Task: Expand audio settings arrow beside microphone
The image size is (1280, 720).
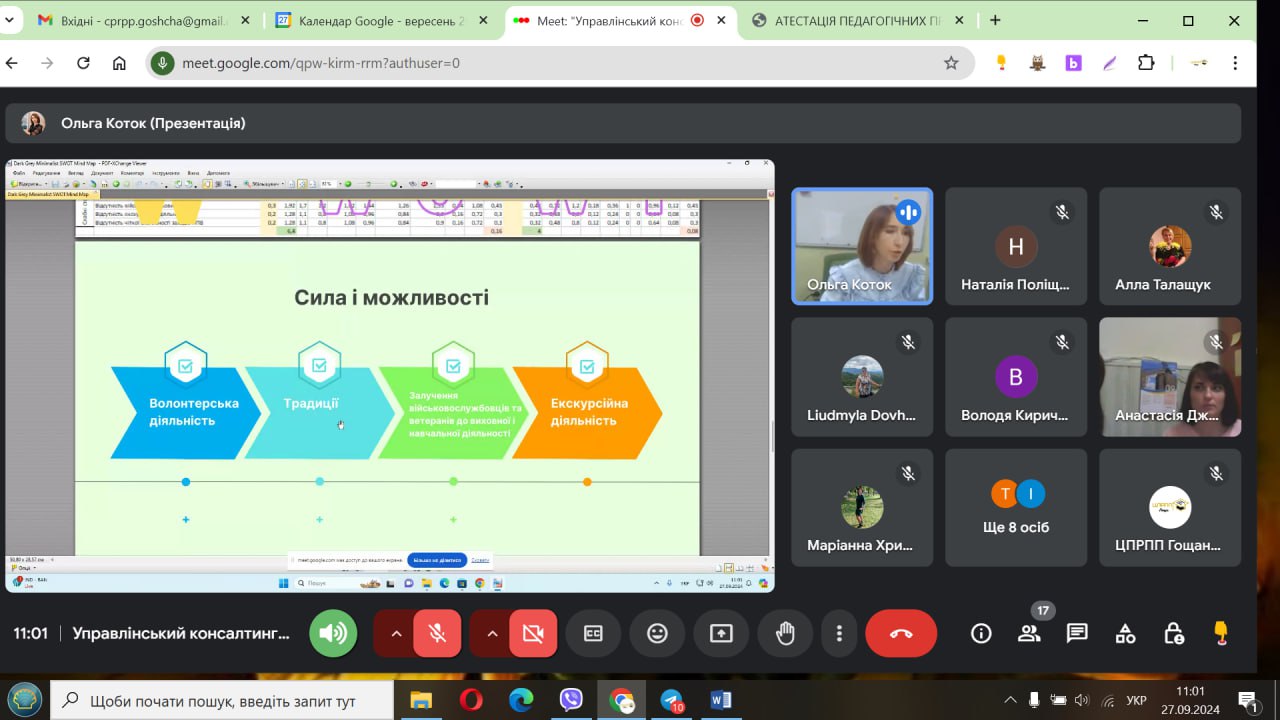Action: click(x=396, y=633)
